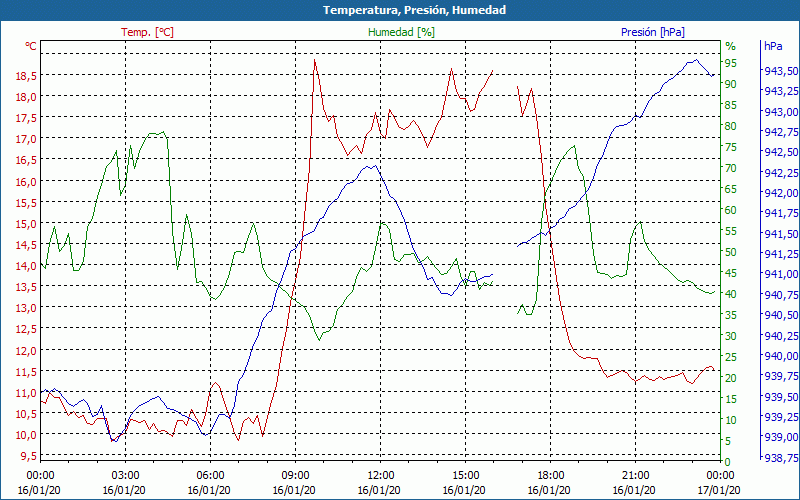The image size is (800, 500).
Task: Select the '13,5' temperature tick label
Action: [x=26, y=287]
